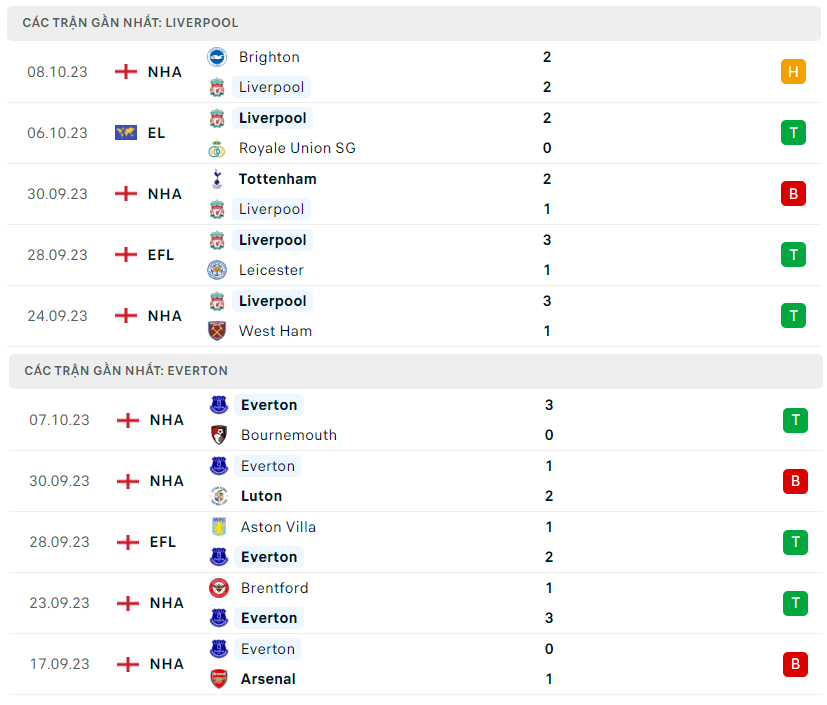Screen dimensions: 827x705
Task: Click red B badge for Arsenal match
Action: click(x=795, y=664)
